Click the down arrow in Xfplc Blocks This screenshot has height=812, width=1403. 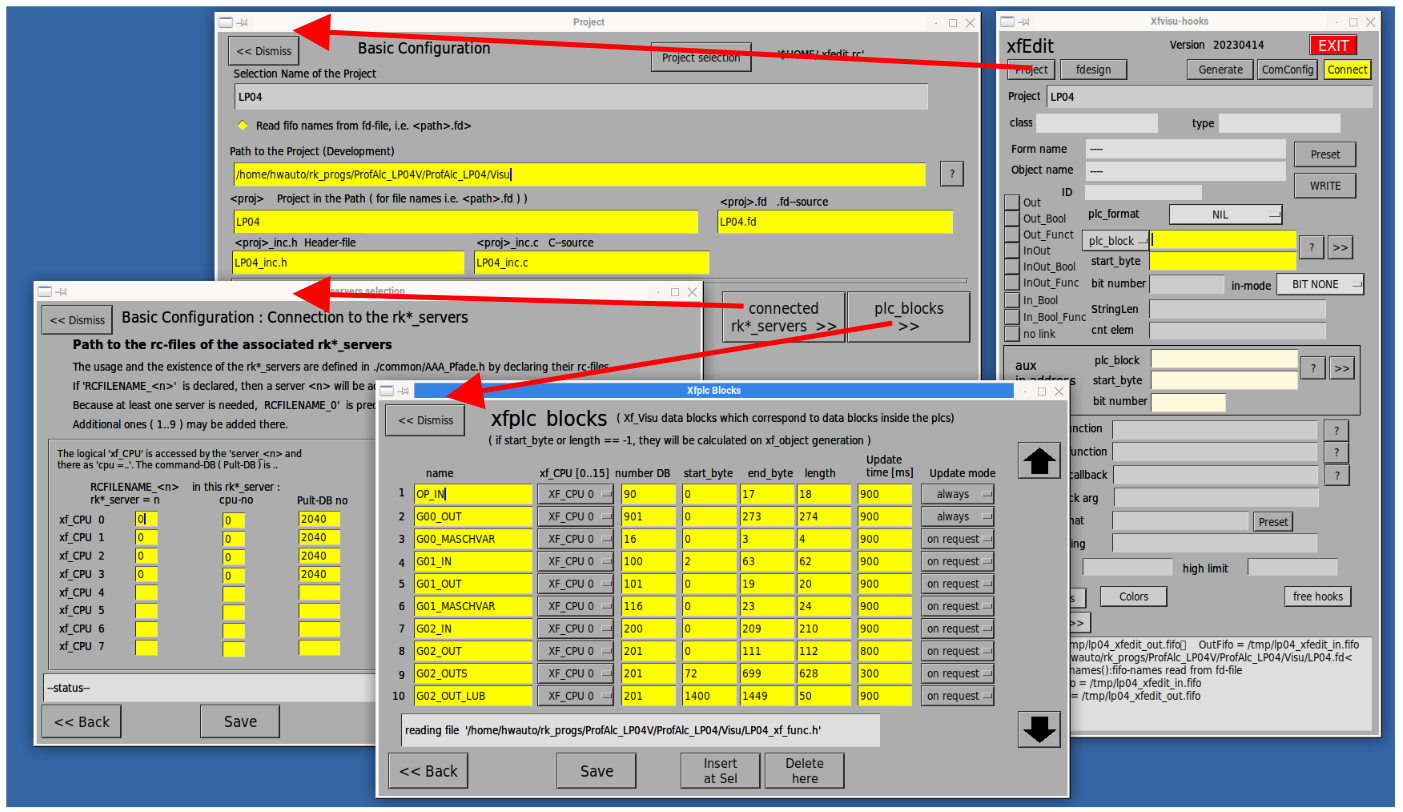(x=1039, y=729)
